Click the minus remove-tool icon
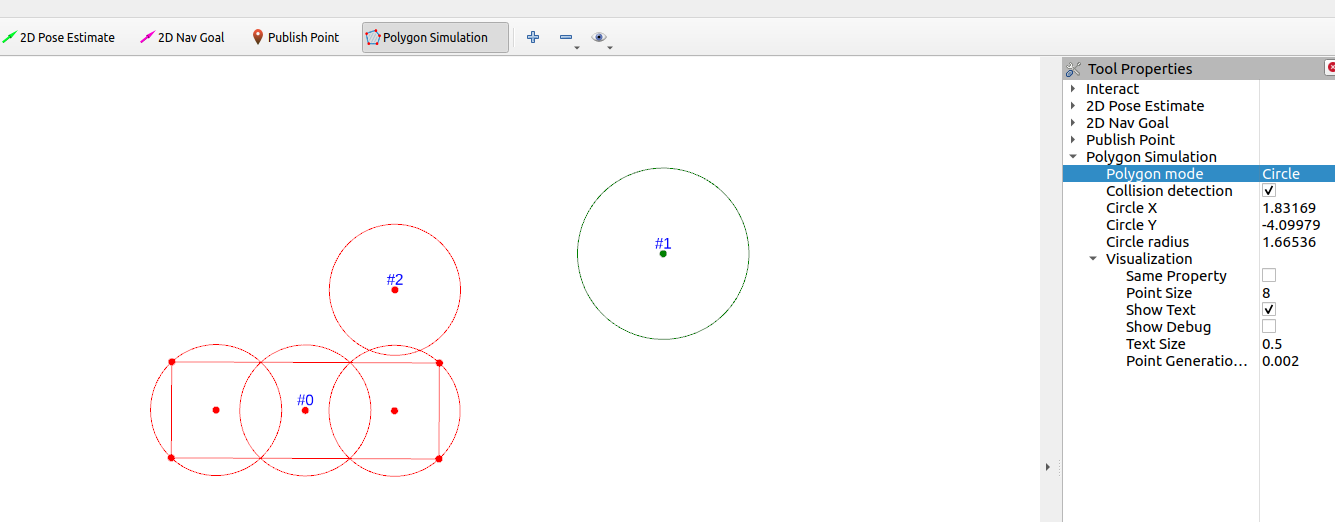 [x=566, y=37]
